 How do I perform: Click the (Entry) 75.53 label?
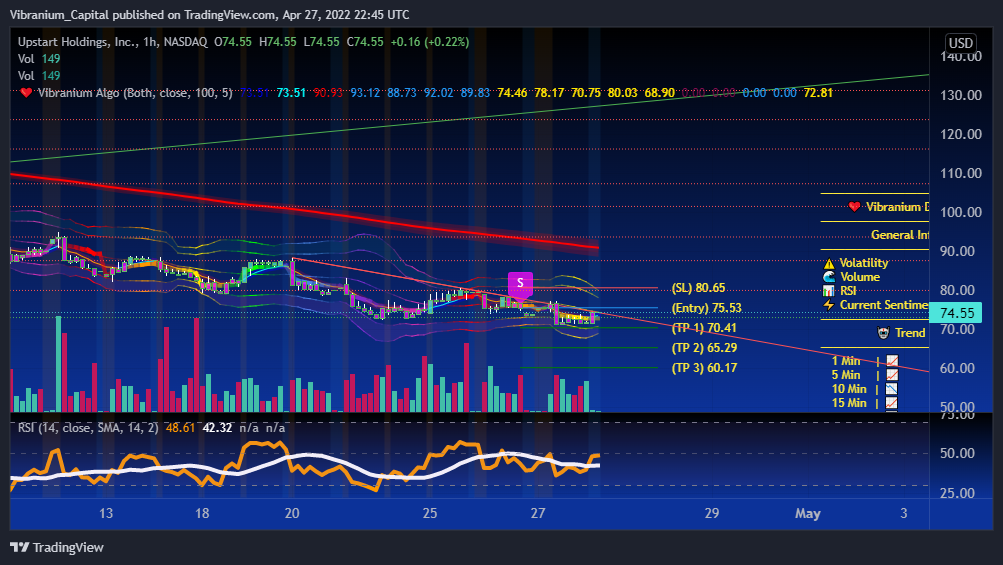click(706, 308)
